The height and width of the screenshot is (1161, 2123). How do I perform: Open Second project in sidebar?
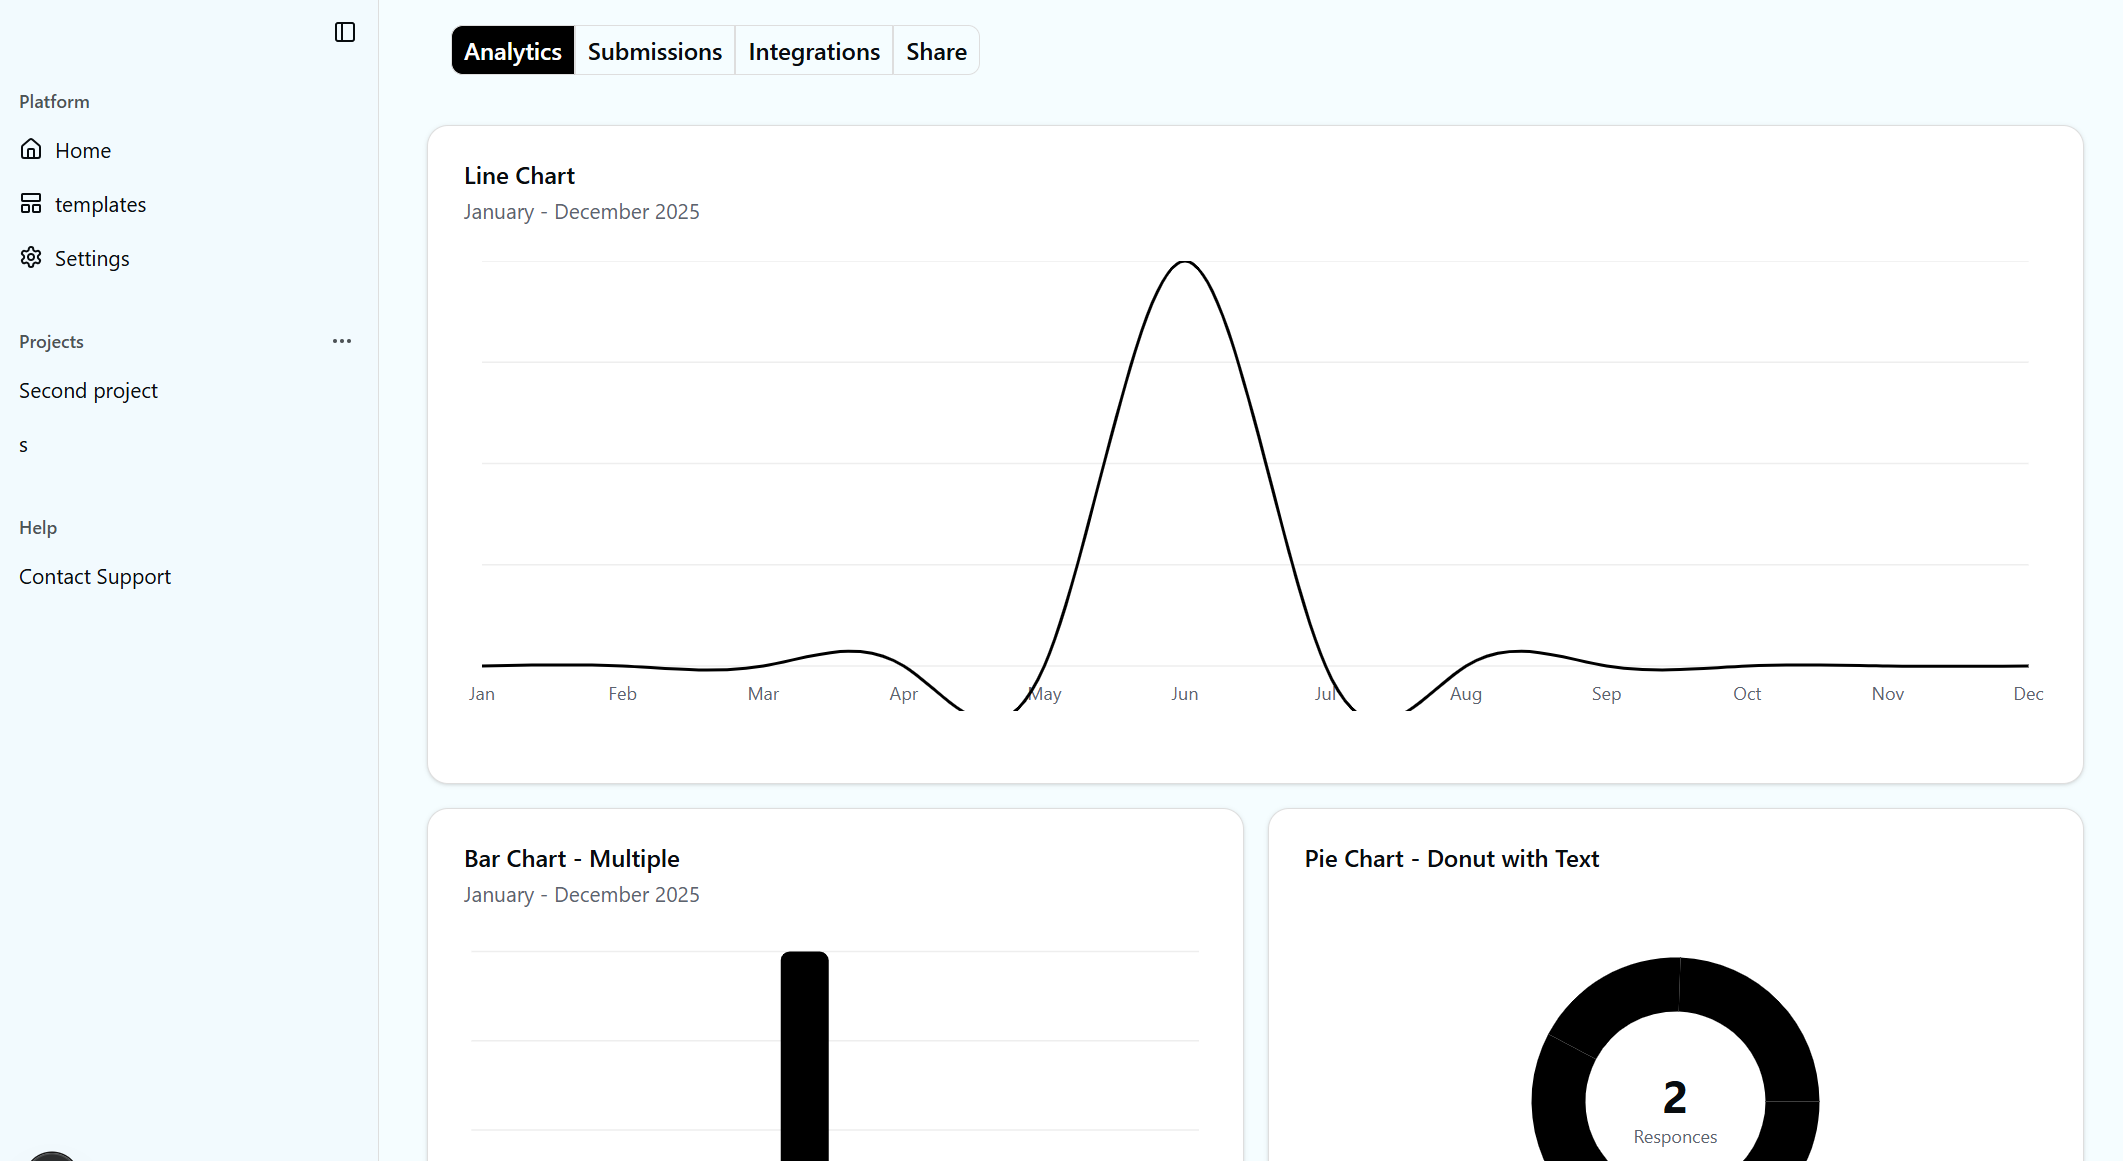coord(88,391)
